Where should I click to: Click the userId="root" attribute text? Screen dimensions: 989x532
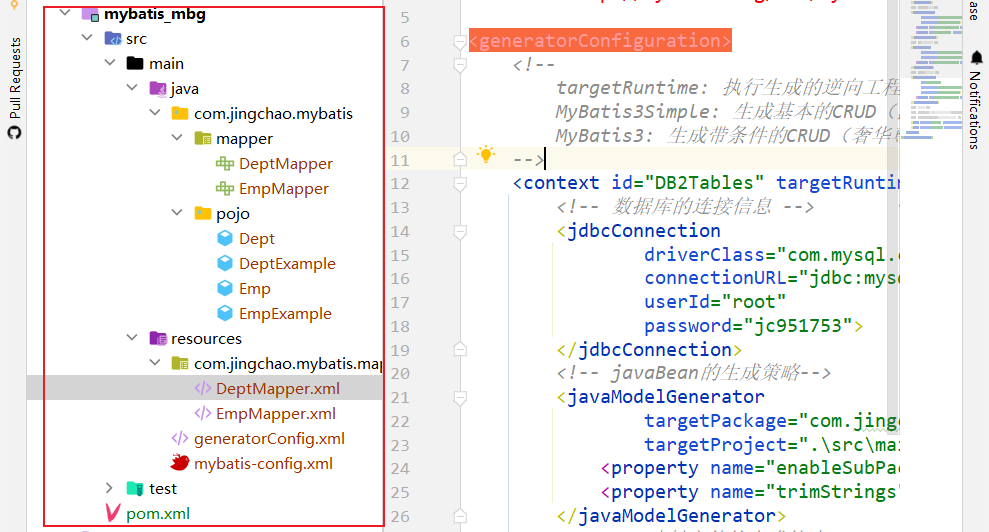point(715,302)
